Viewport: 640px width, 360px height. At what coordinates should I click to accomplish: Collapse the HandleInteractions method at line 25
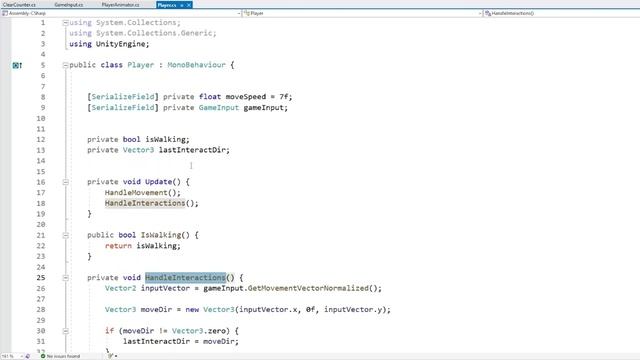pos(65,278)
